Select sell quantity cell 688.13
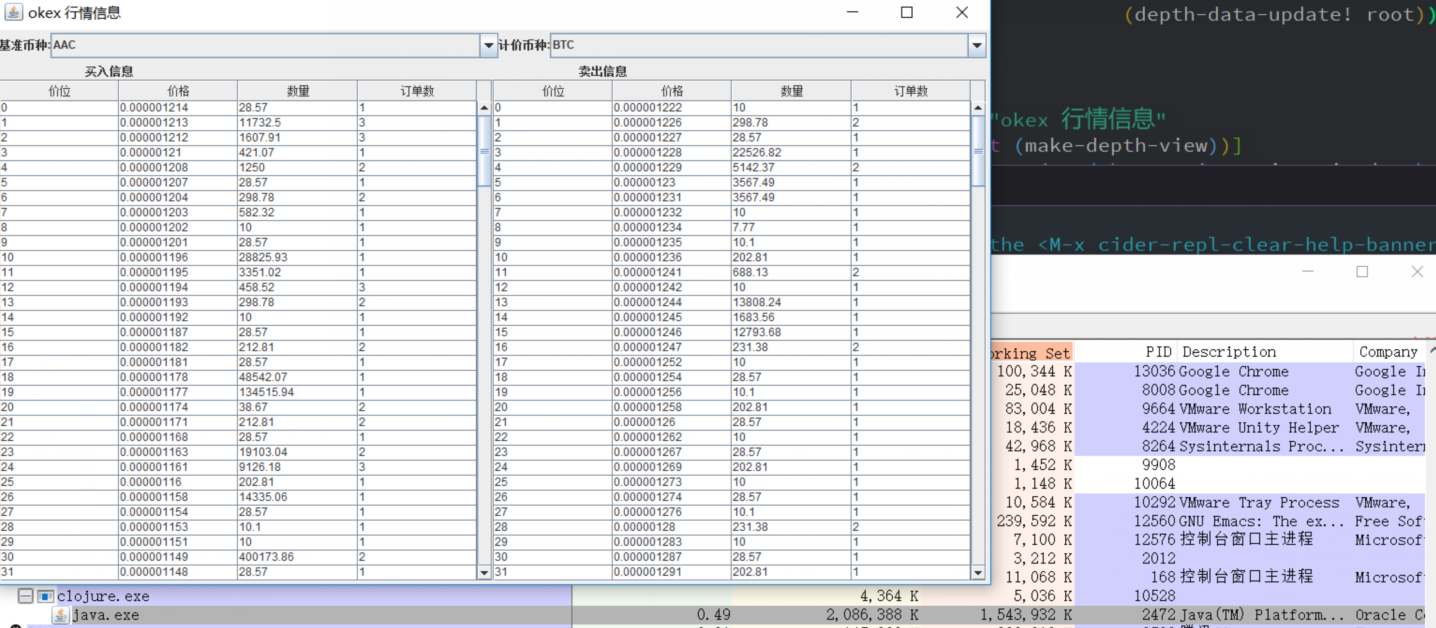1436x628 pixels. point(791,273)
